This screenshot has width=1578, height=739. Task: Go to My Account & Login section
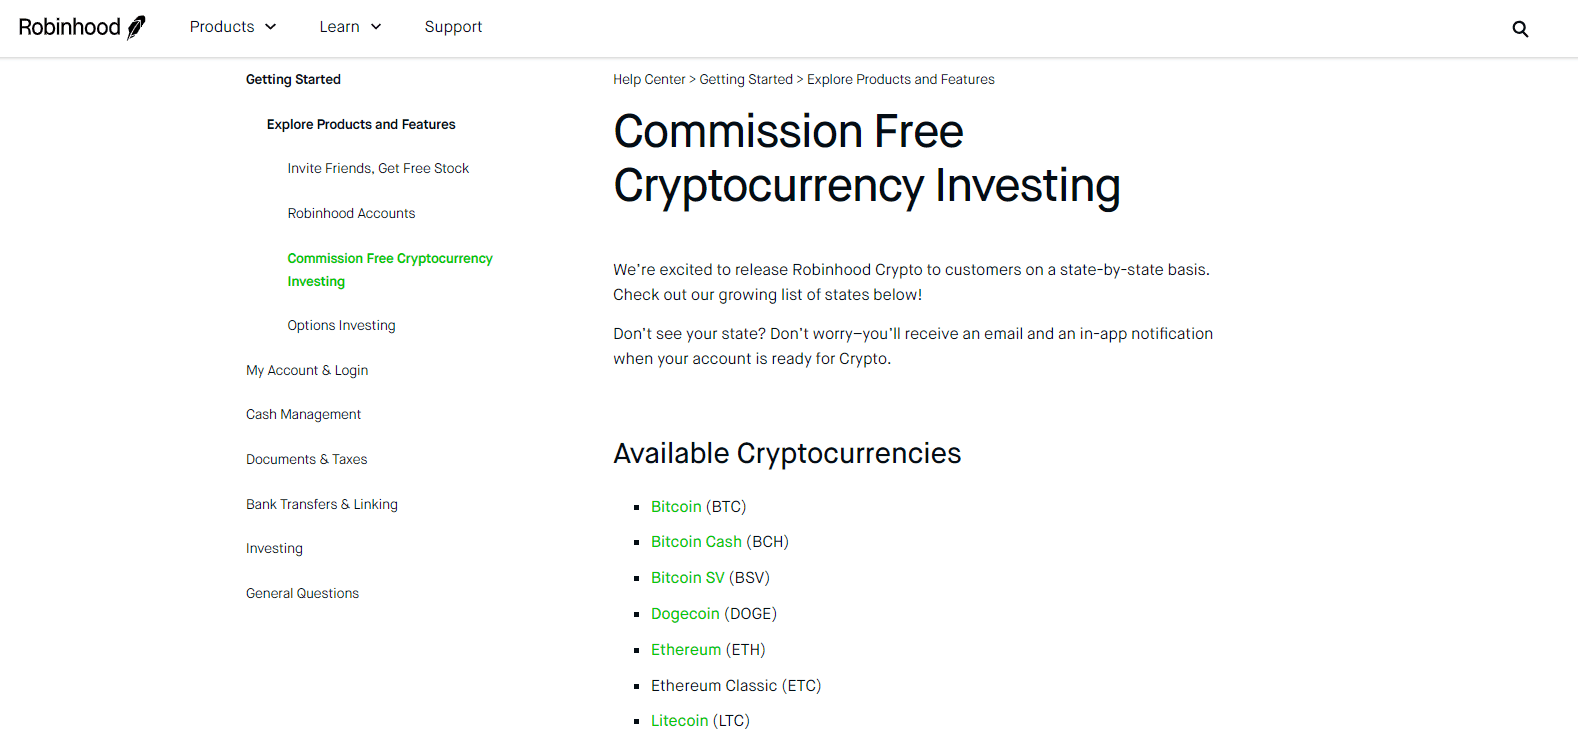307,369
